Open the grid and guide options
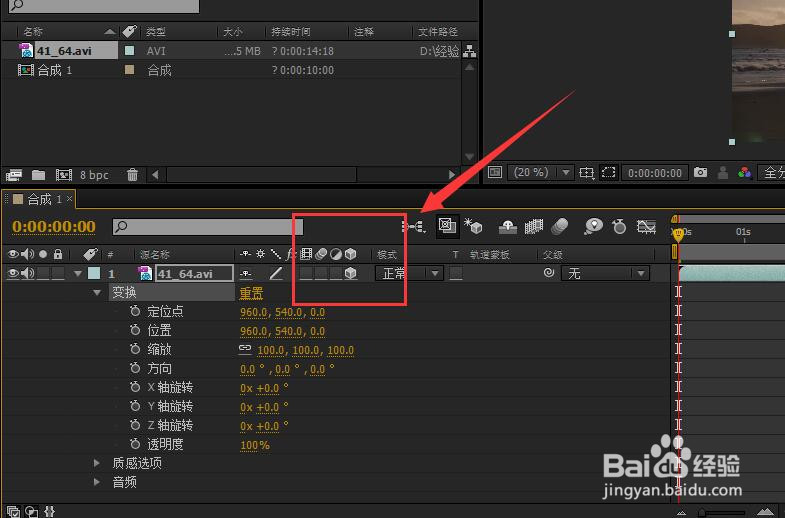This screenshot has width=785, height=518. tap(586, 173)
